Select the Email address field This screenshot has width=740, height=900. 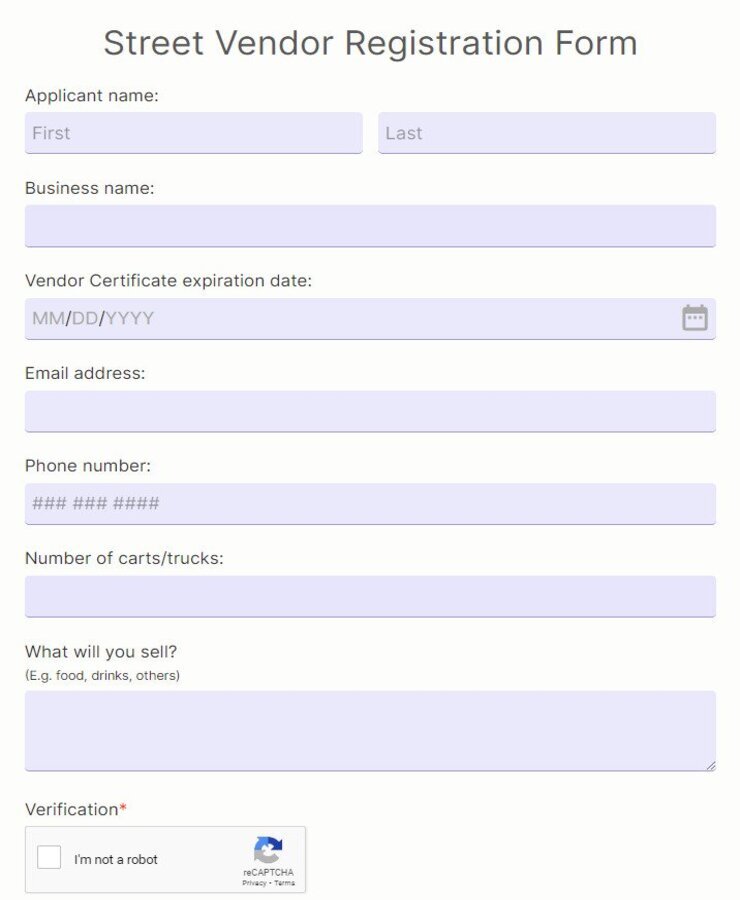coord(370,411)
